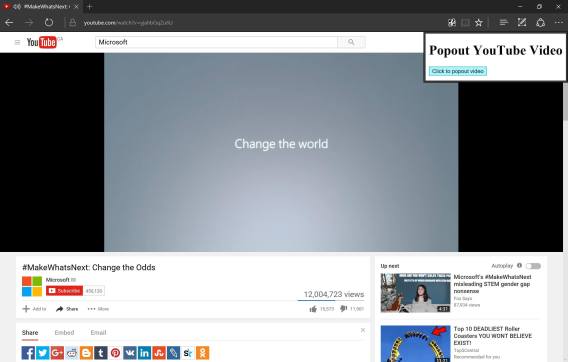The height and width of the screenshot is (362, 568).
Task: Show Autoplay info icon
Action: [519, 266]
